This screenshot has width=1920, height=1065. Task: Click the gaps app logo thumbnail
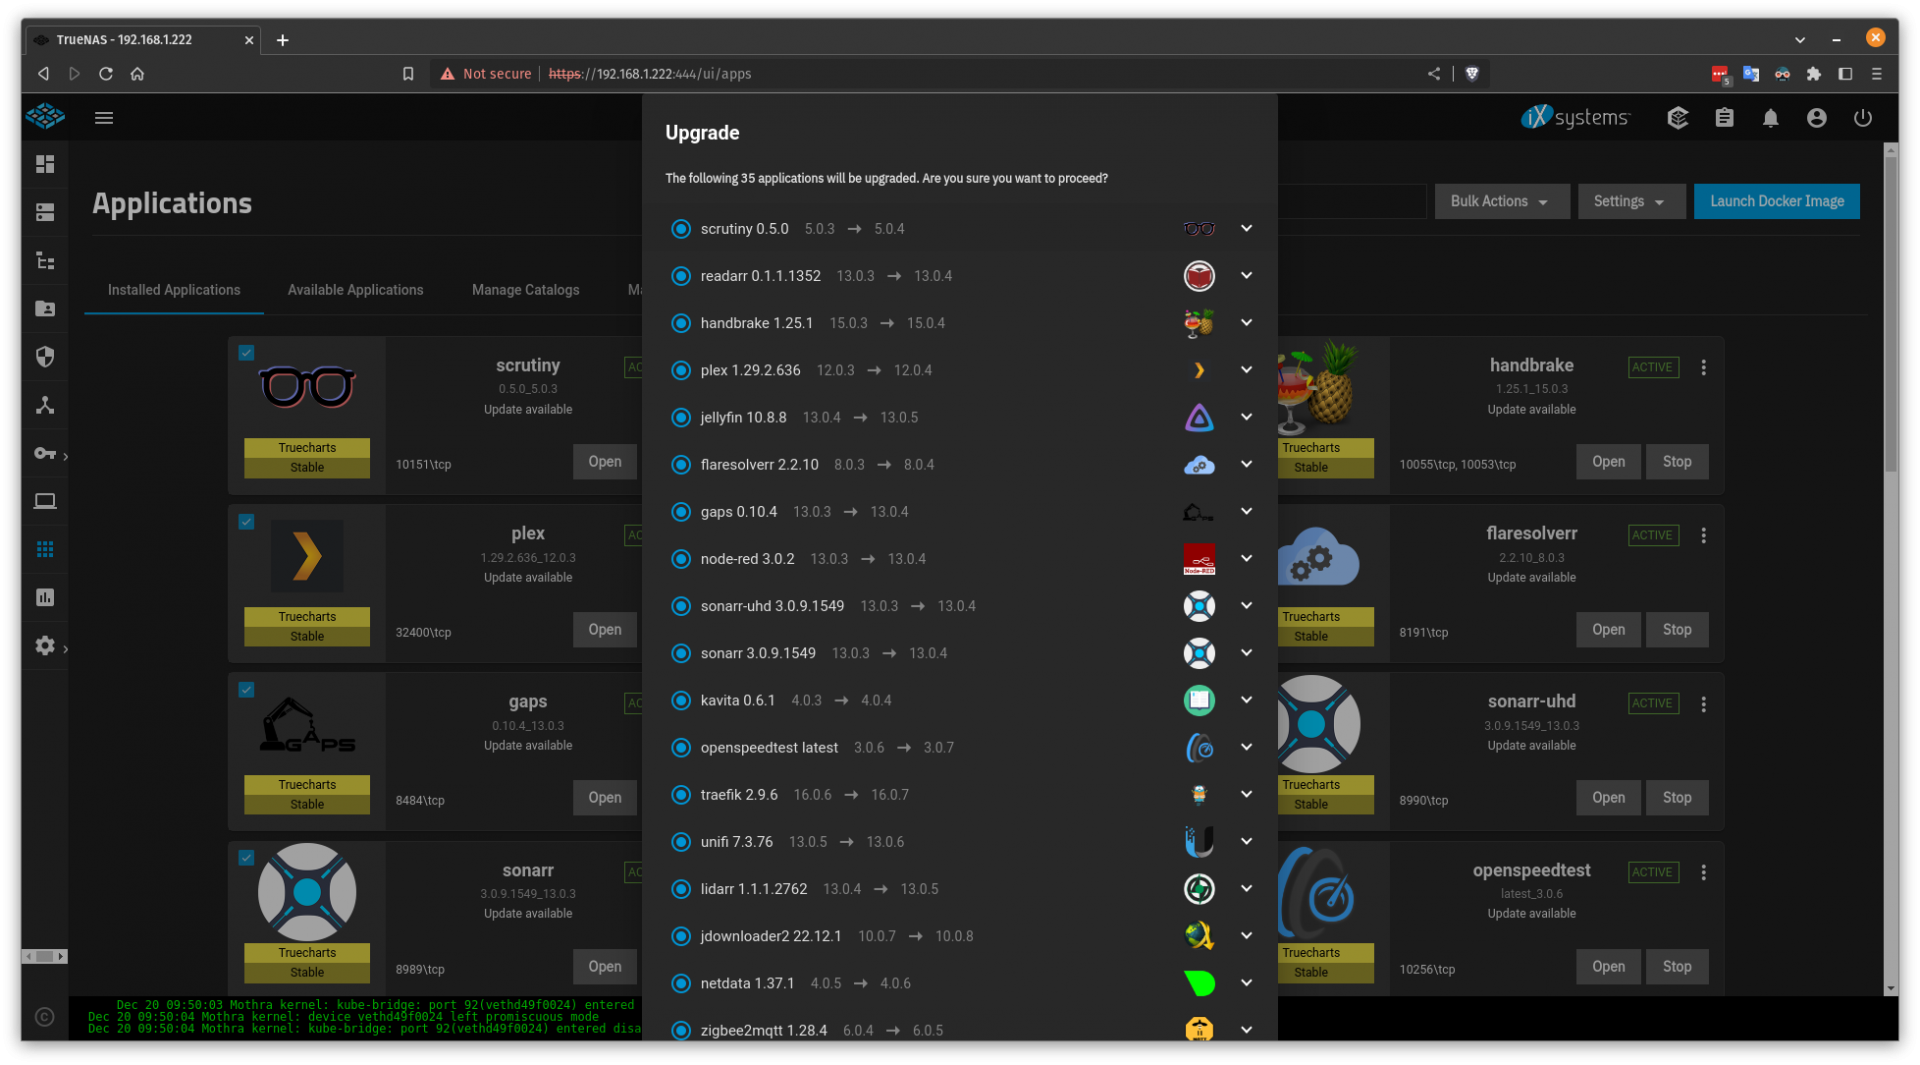pyautogui.click(x=307, y=725)
